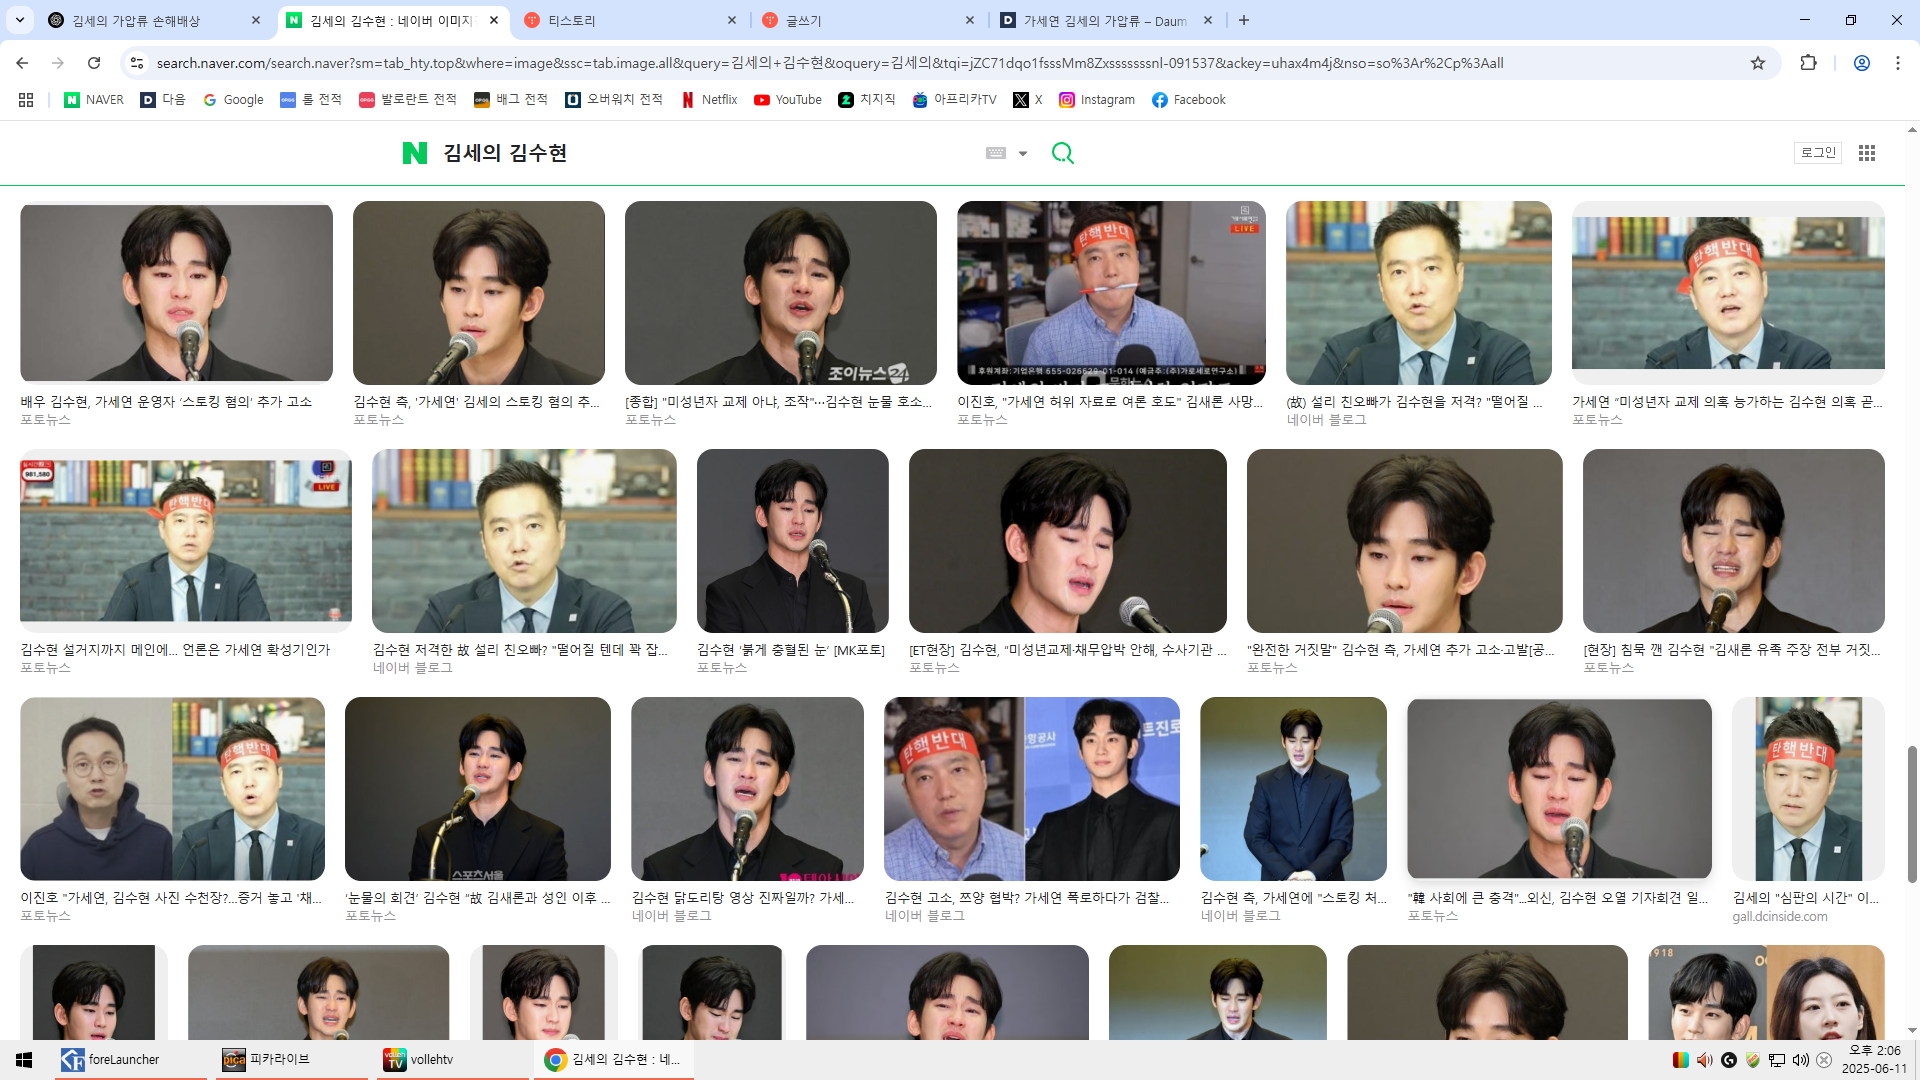1920x1080 pixels.
Task: Click the Naver search magnifier icon
Action: click(x=1062, y=153)
